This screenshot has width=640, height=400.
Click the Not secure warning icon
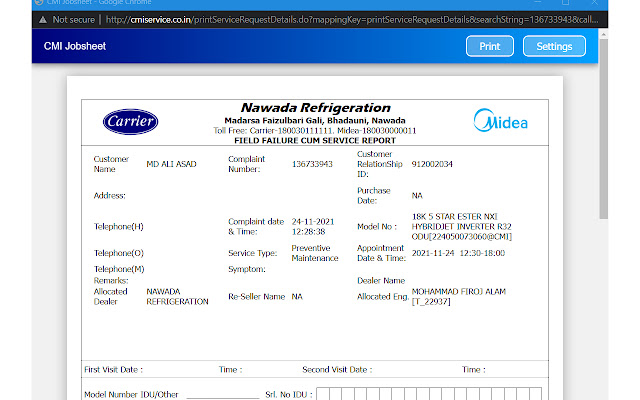[x=43, y=20]
